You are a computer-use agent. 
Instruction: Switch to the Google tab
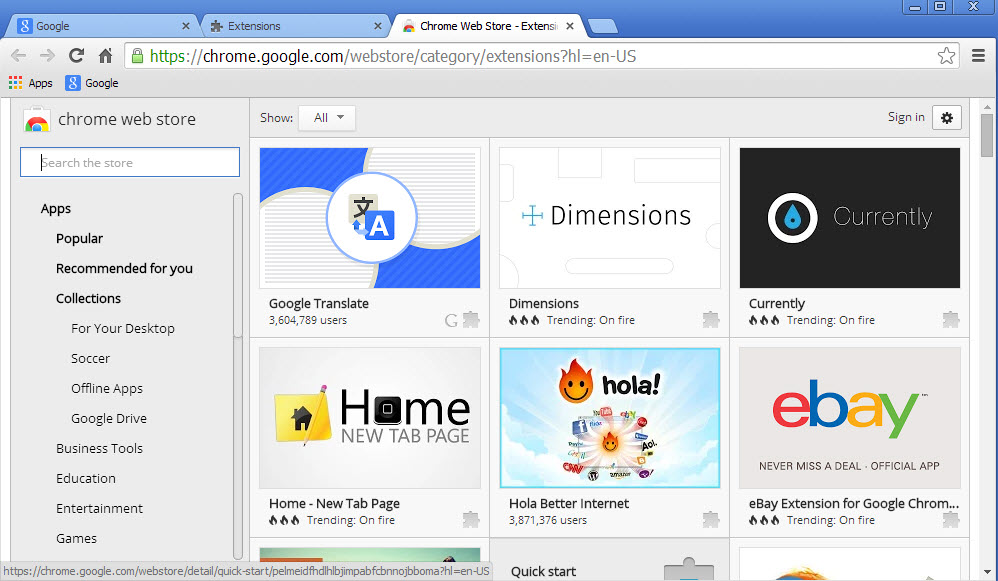point(104,26)
